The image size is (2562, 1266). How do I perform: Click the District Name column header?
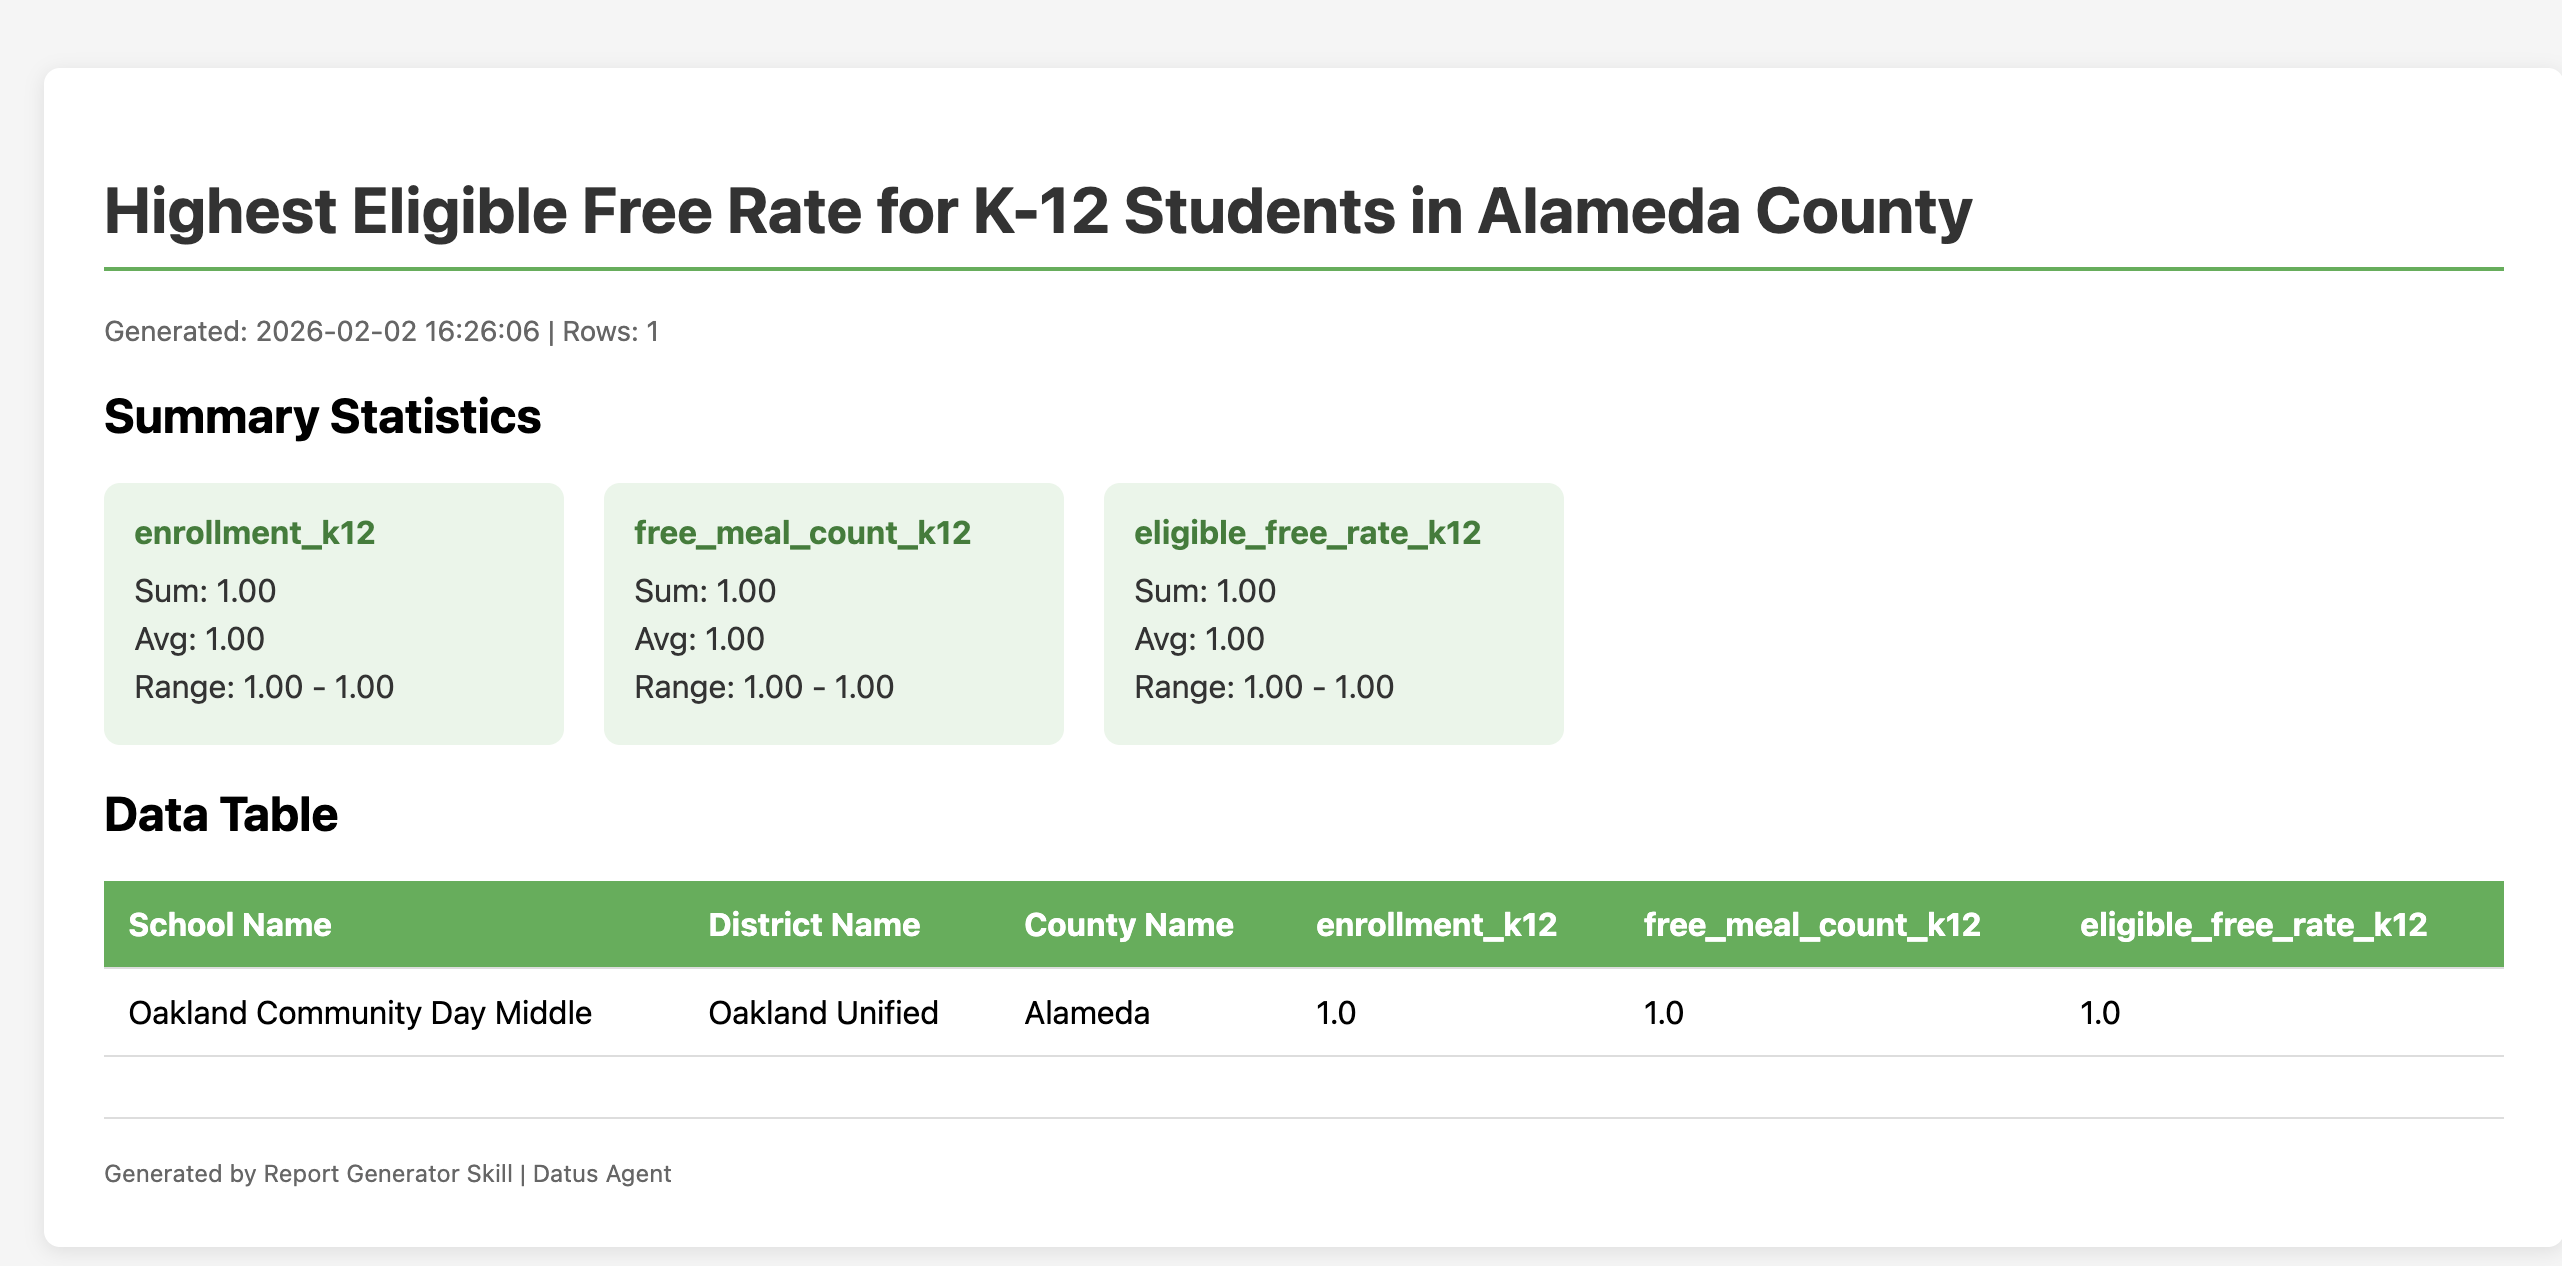point(814,925)
